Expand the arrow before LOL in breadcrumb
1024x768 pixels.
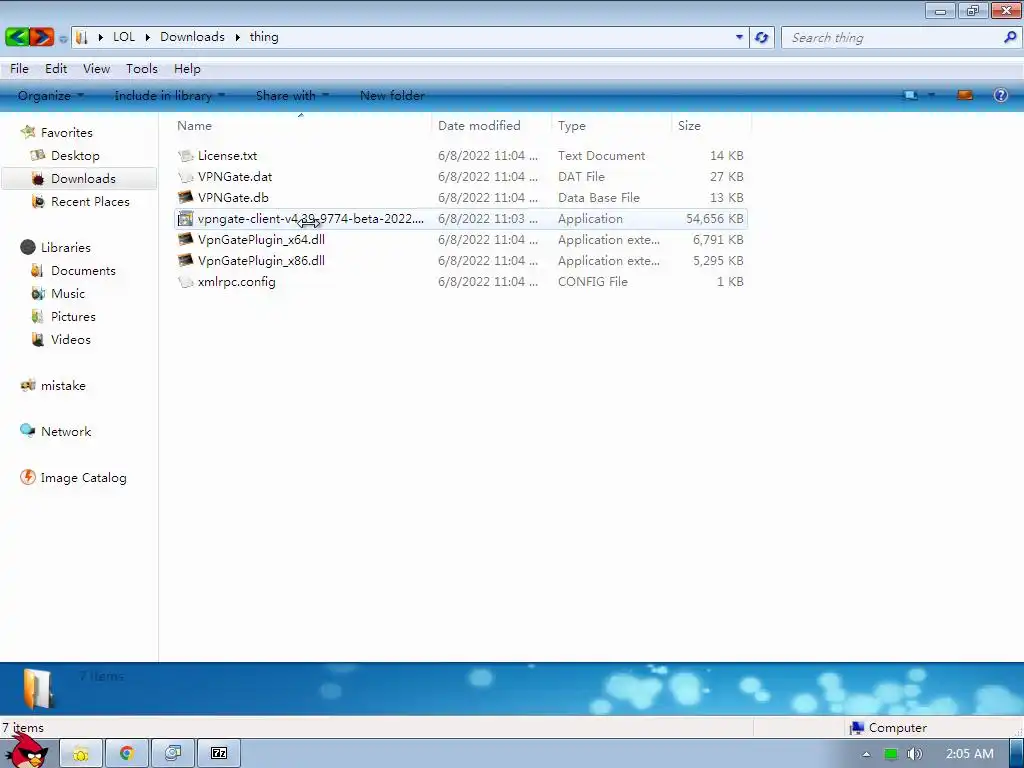click(x=101, y=37)
